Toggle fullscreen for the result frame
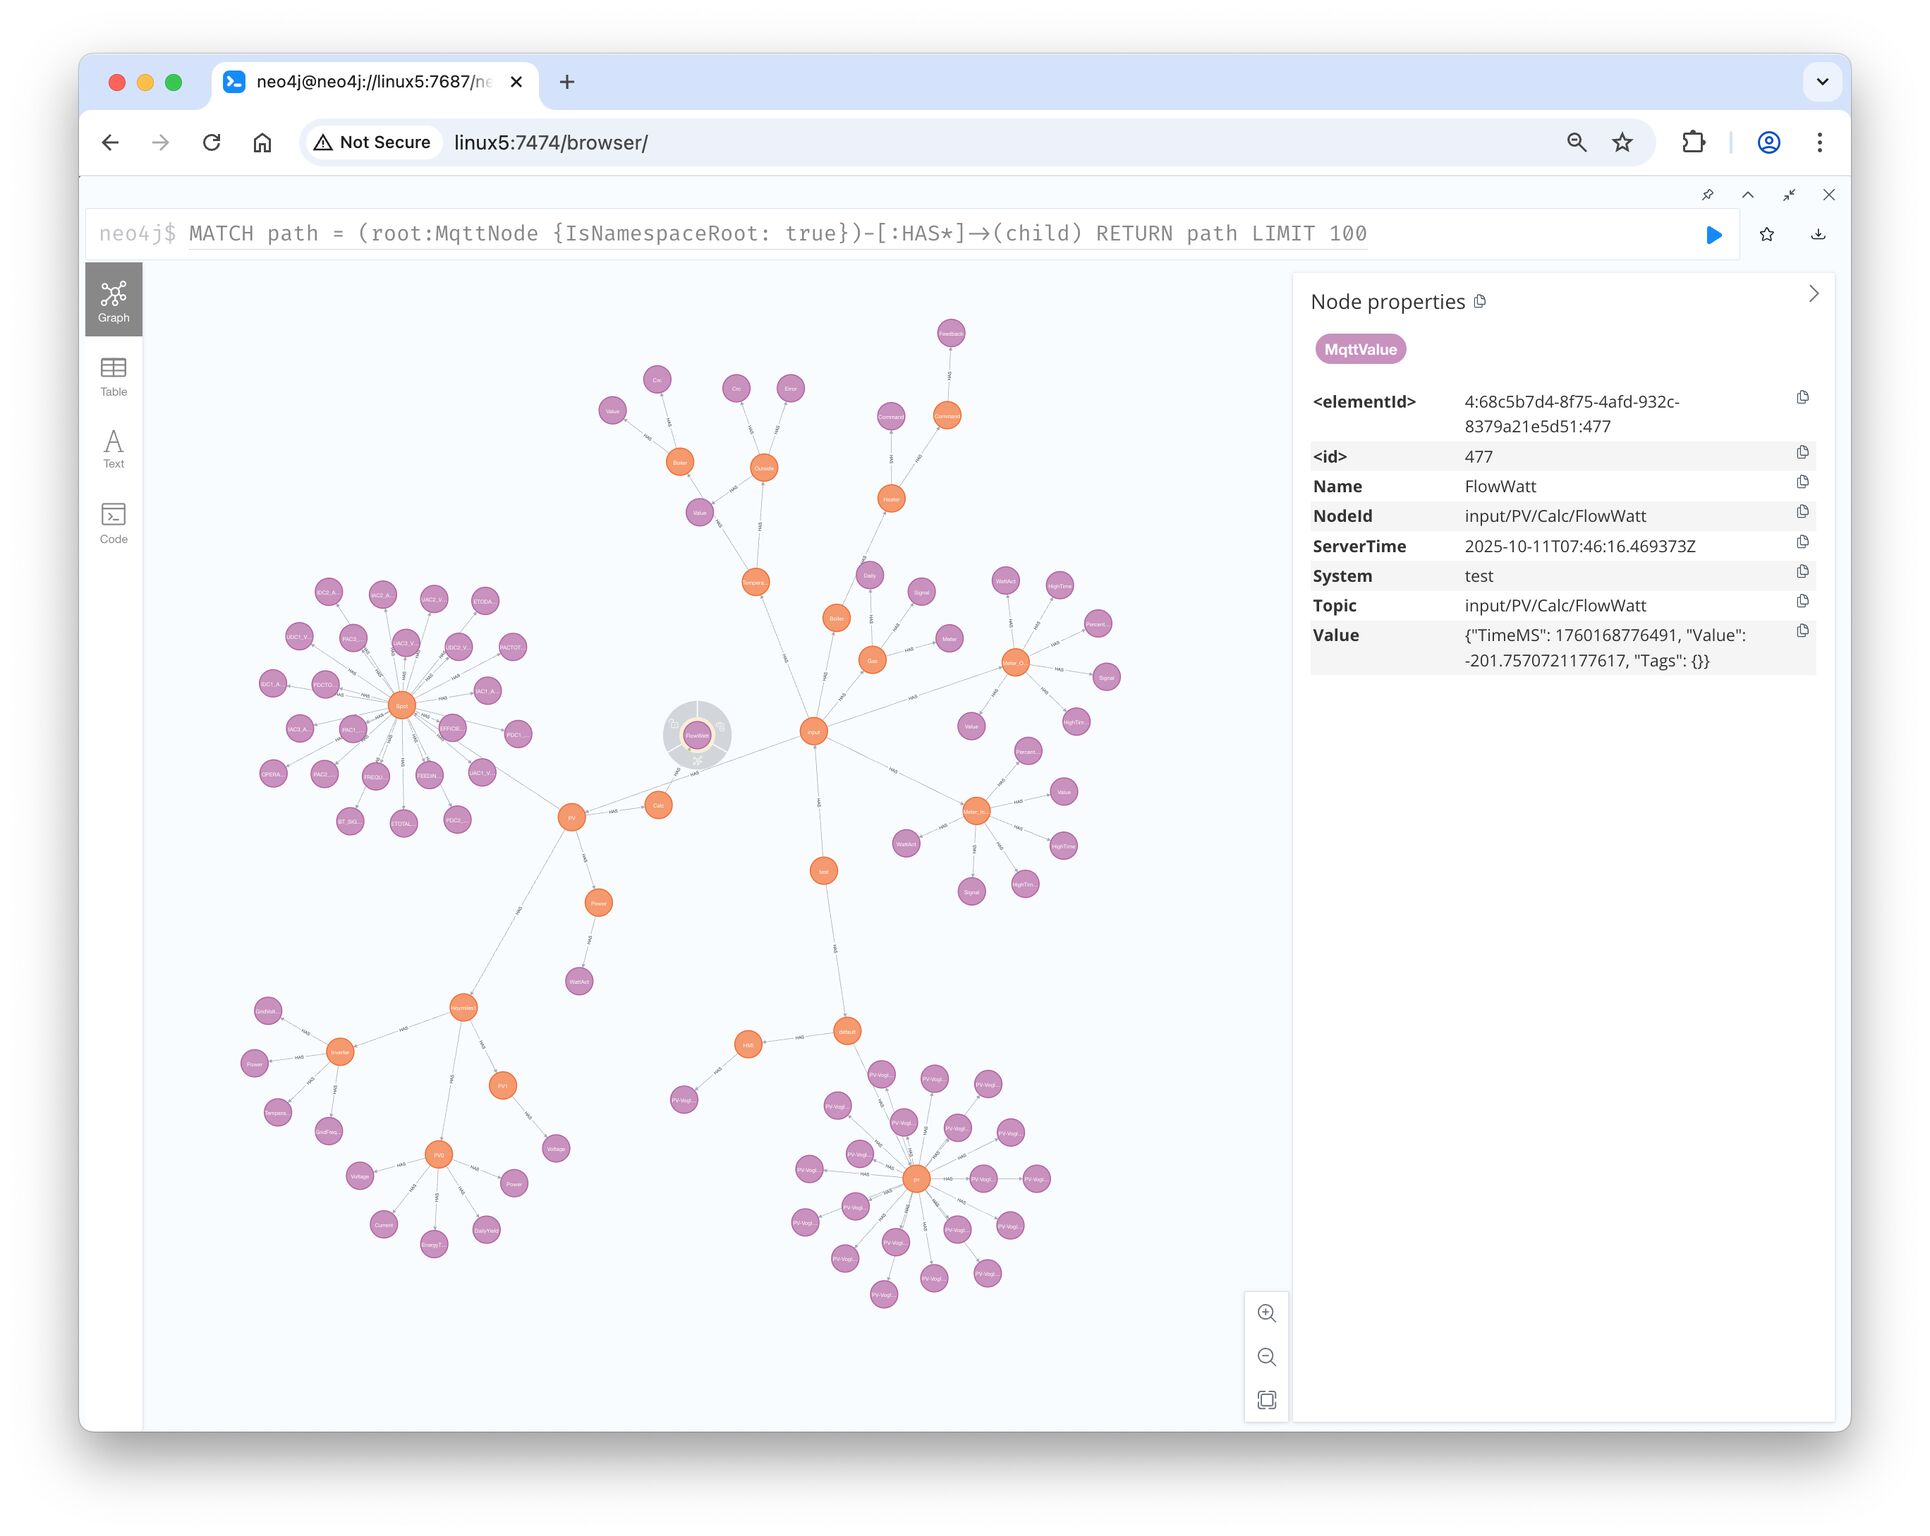This screenshot has height=1536, width=1930. tap(1788, 195)
